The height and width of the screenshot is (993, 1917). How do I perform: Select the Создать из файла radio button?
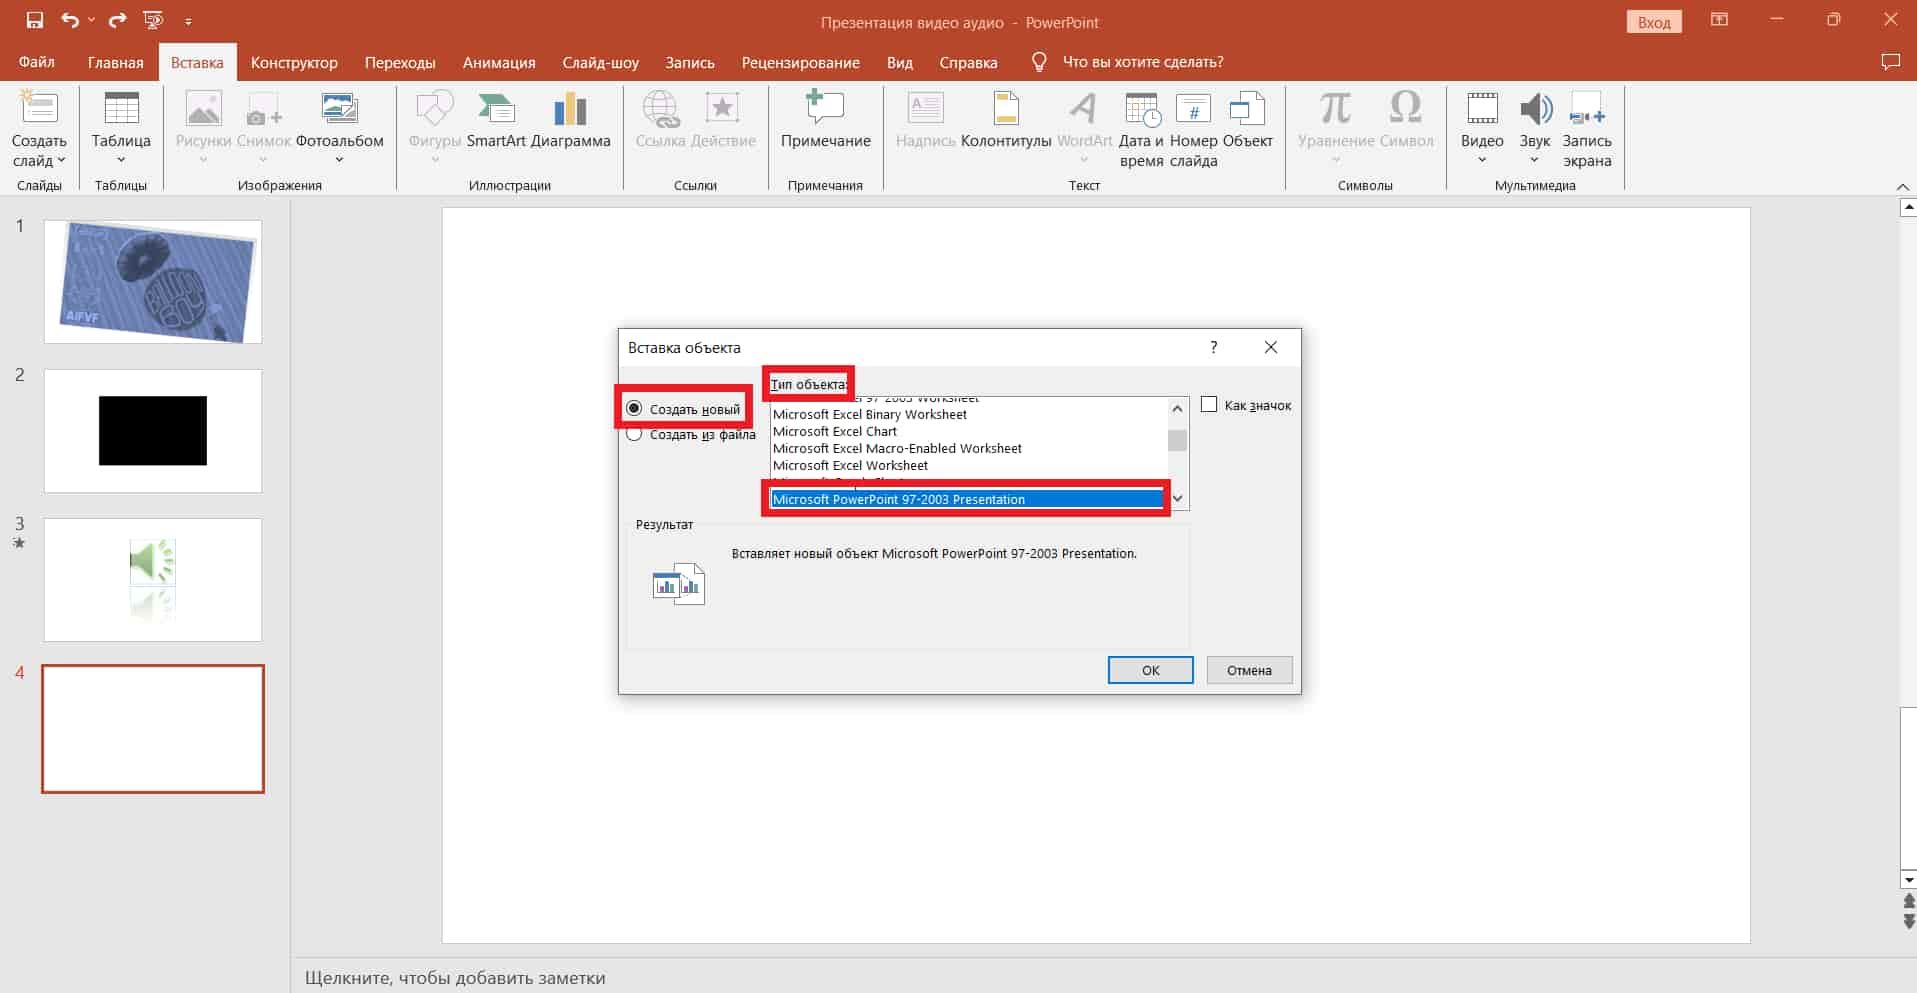click(x=634, y=434)
